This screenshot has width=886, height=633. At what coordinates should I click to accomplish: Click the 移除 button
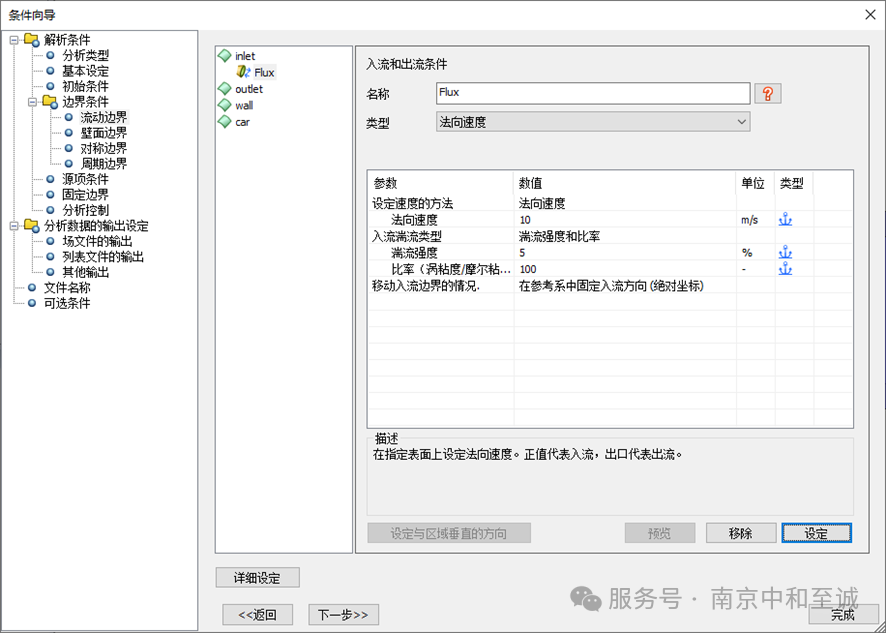point(740,533)
